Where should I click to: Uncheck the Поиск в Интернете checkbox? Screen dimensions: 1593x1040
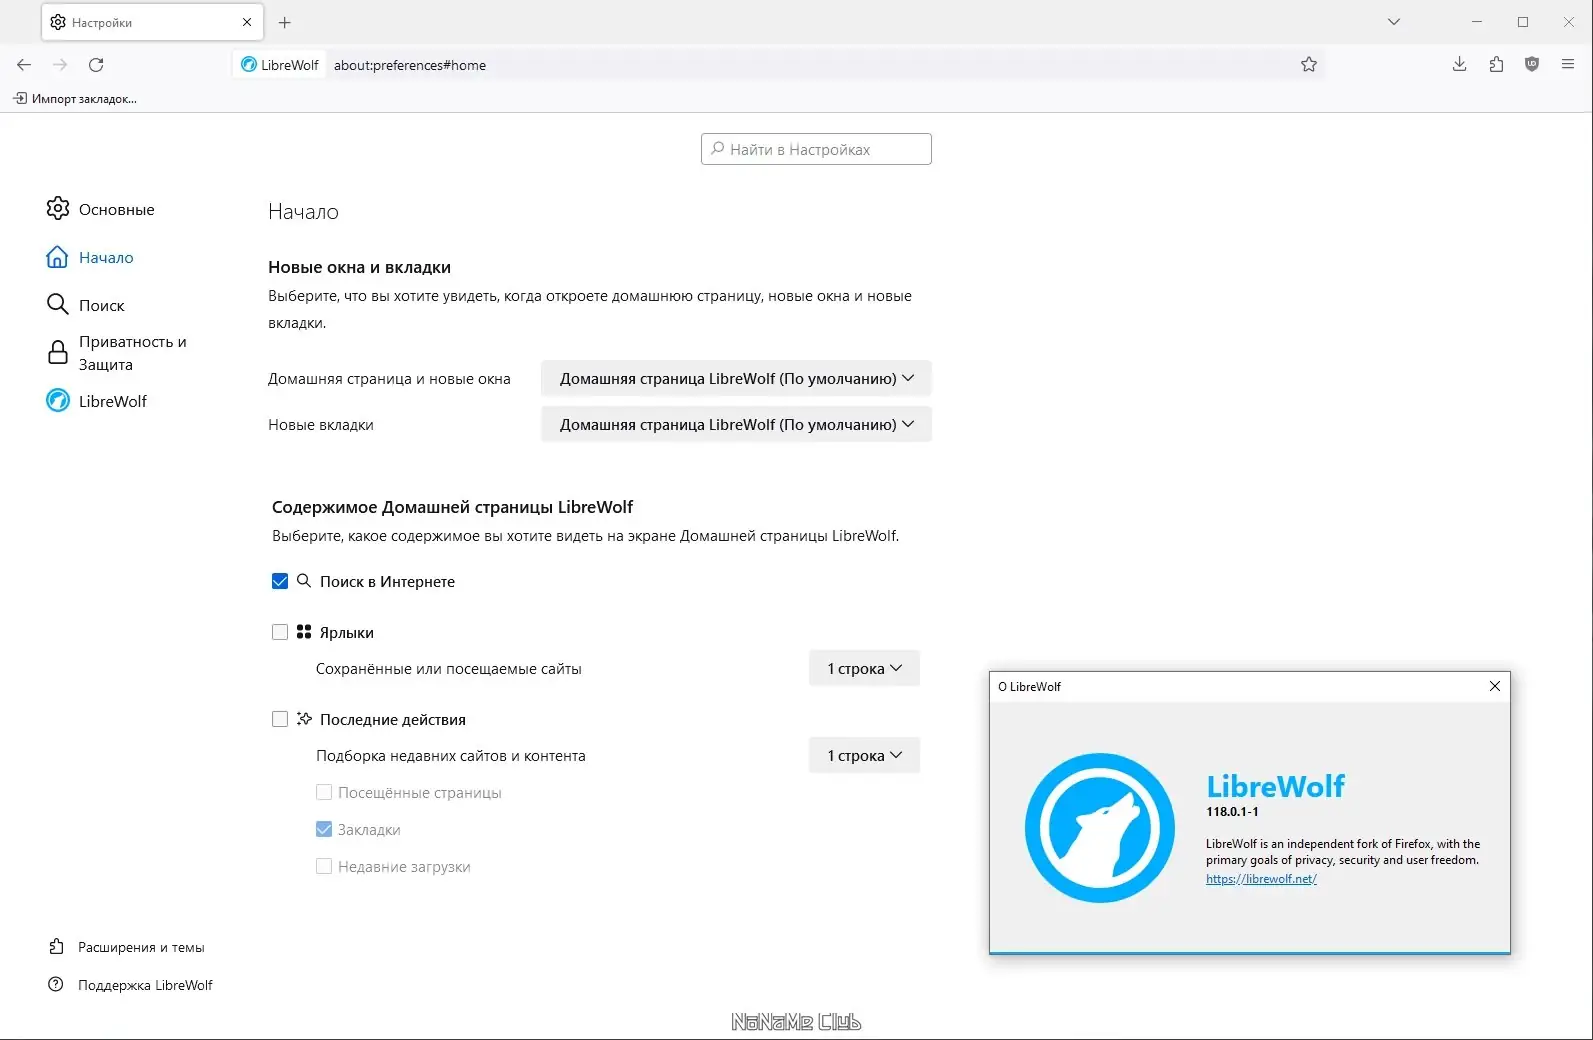[x=280, y=581]
